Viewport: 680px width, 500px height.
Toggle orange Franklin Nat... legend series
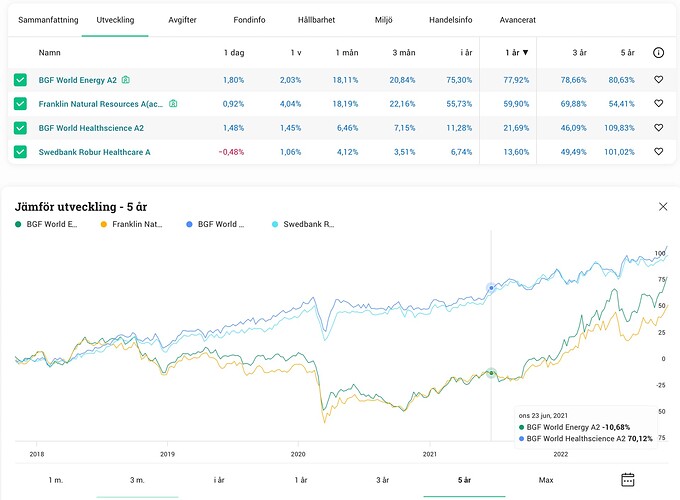[131, 224]
